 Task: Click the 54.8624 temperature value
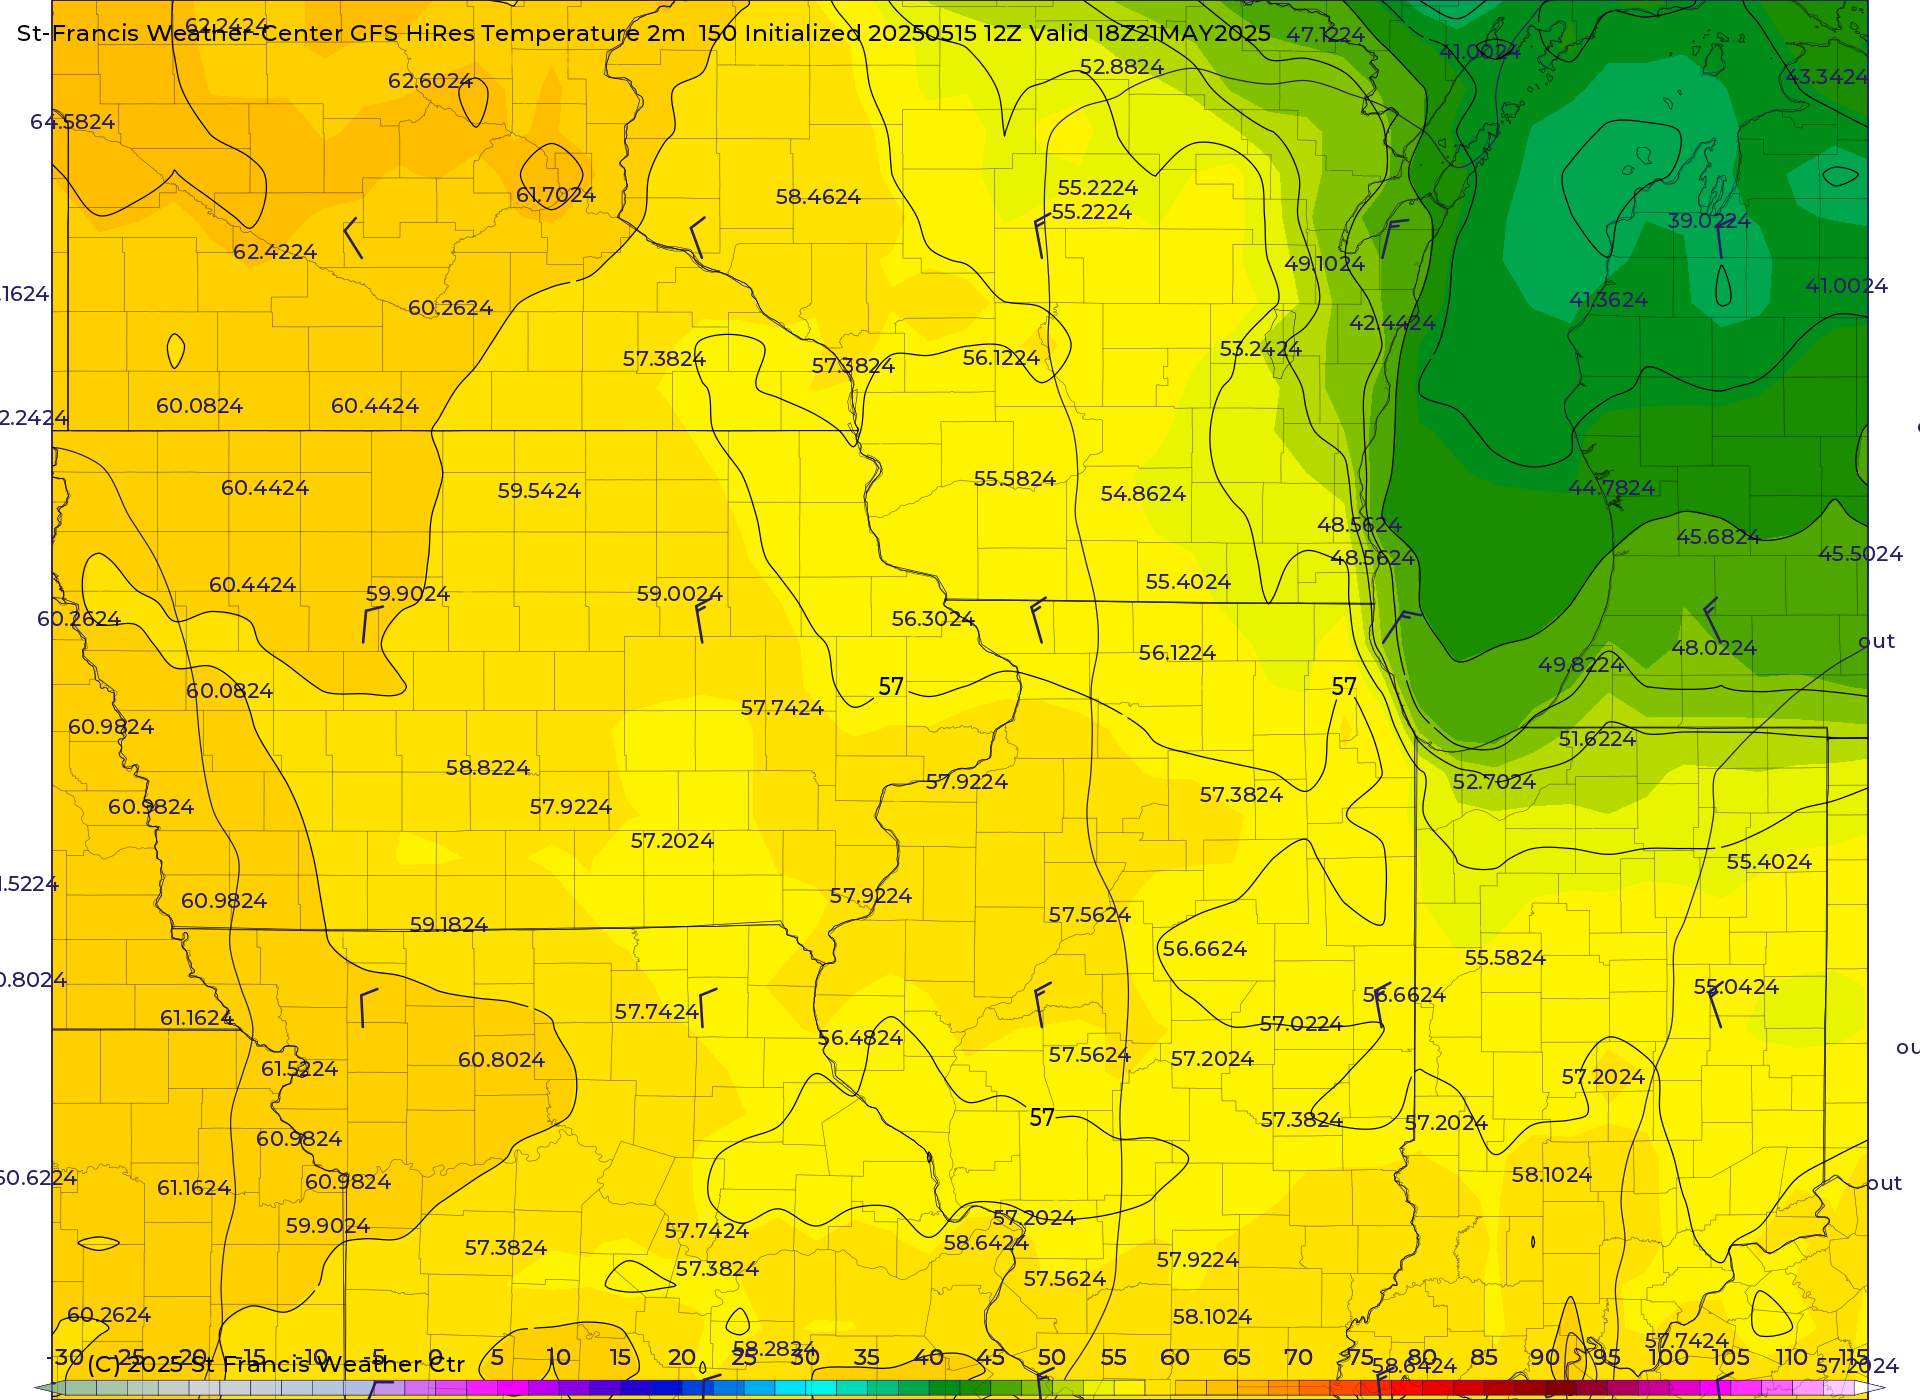pyautogui.click(x=1144, y=494)
